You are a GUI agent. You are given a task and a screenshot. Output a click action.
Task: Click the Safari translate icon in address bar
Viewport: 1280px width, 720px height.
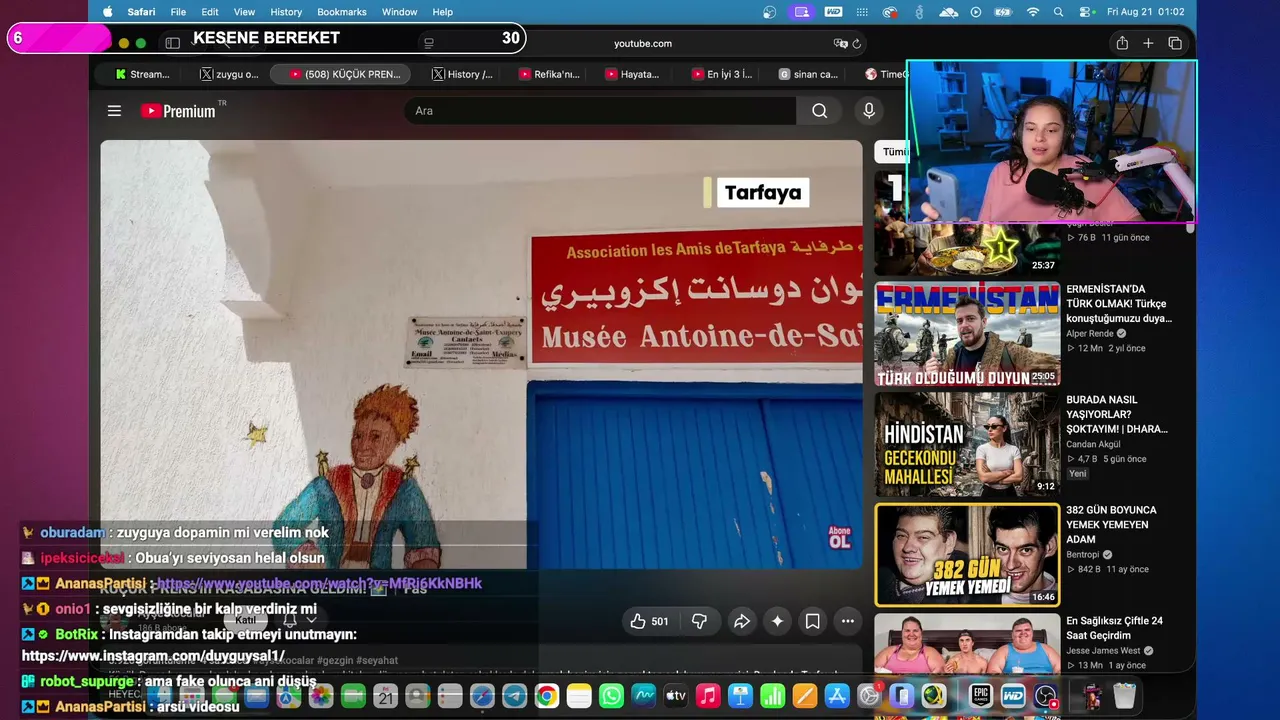tap(840, 44)
